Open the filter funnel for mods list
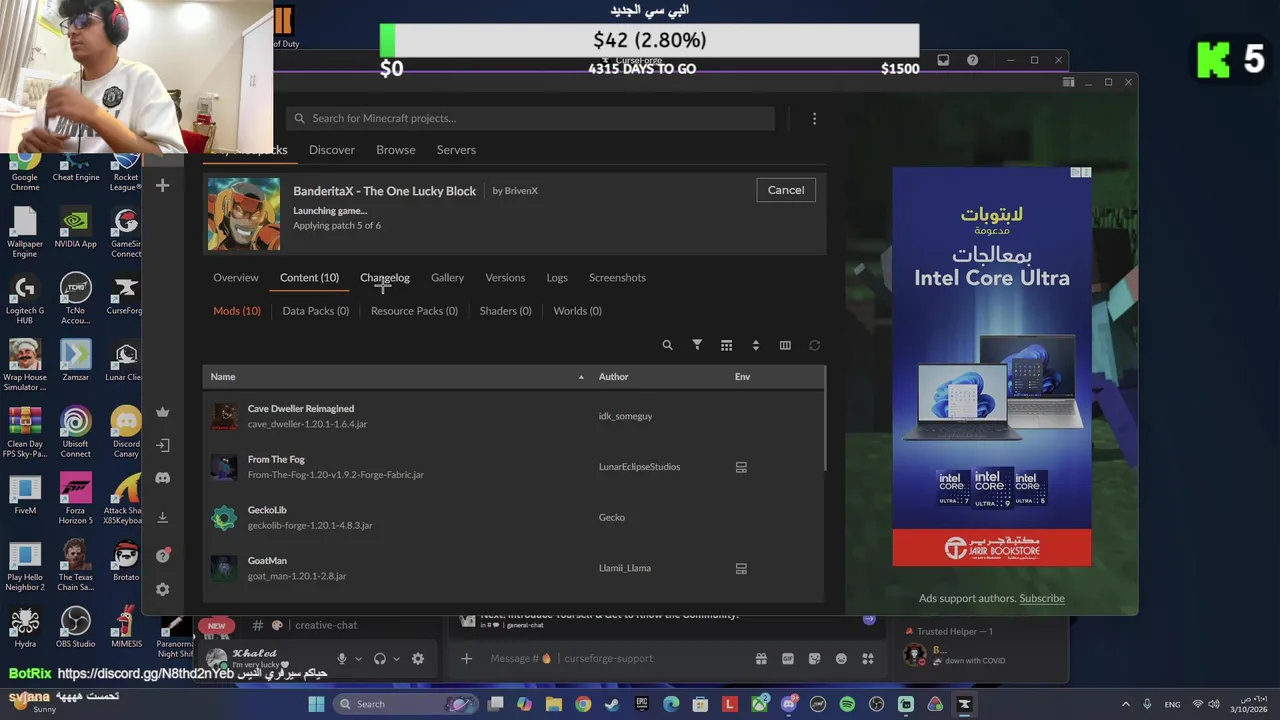1280x720 pixels. click(697, 345)
